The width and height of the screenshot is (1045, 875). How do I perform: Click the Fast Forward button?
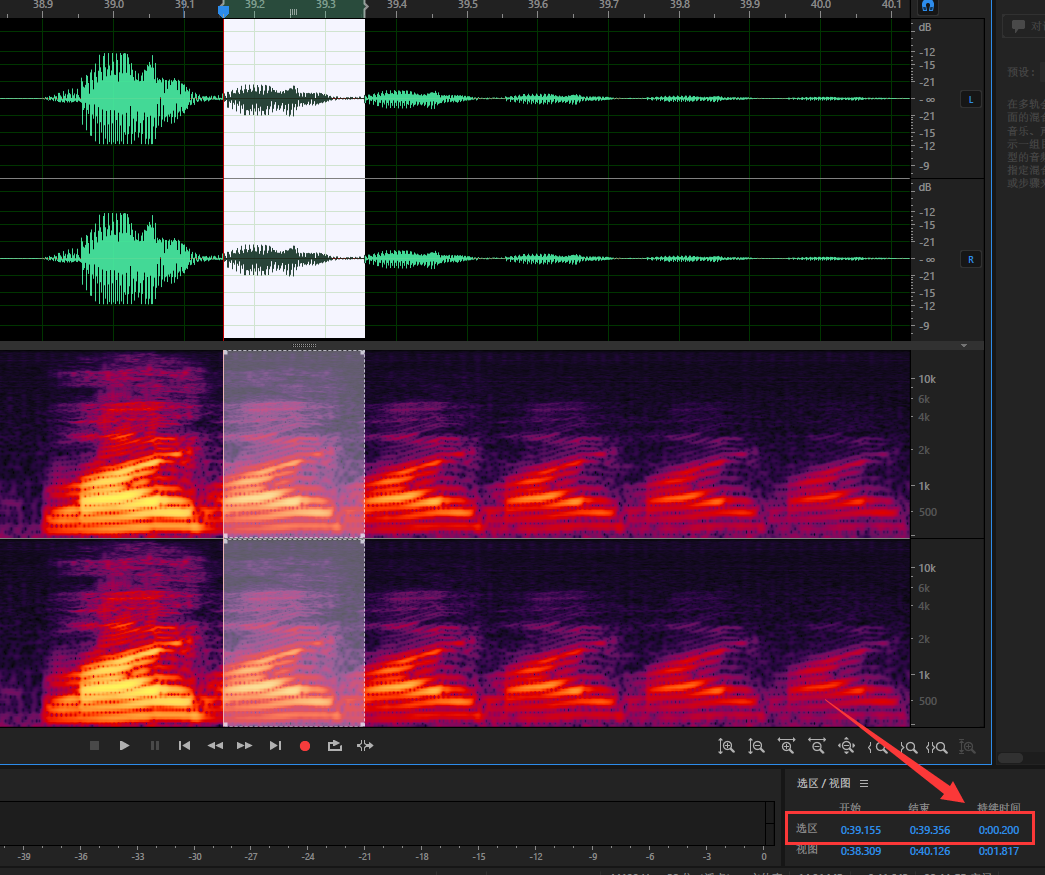pyautogui.click(x=245, y=746)
